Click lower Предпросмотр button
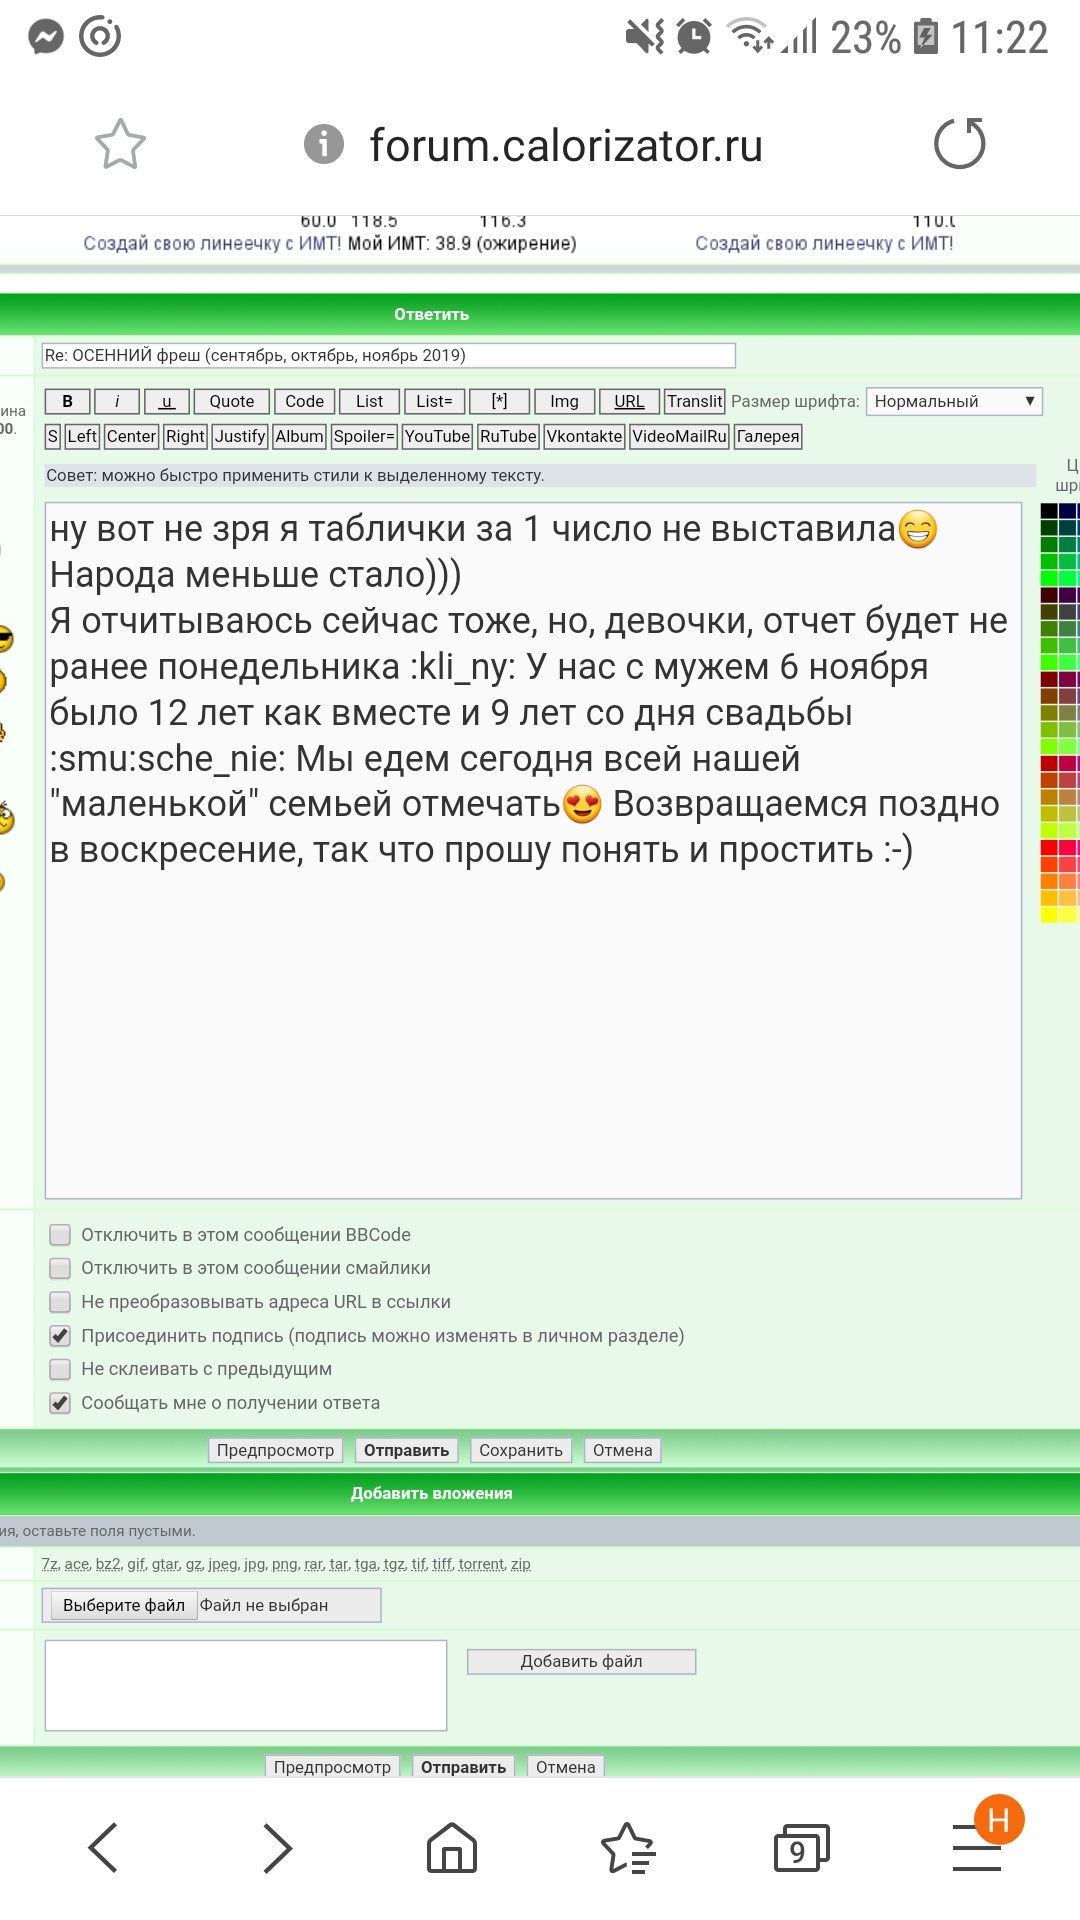The width and height of the screenshot is (1080, 1920). (x=332, y=1767)
